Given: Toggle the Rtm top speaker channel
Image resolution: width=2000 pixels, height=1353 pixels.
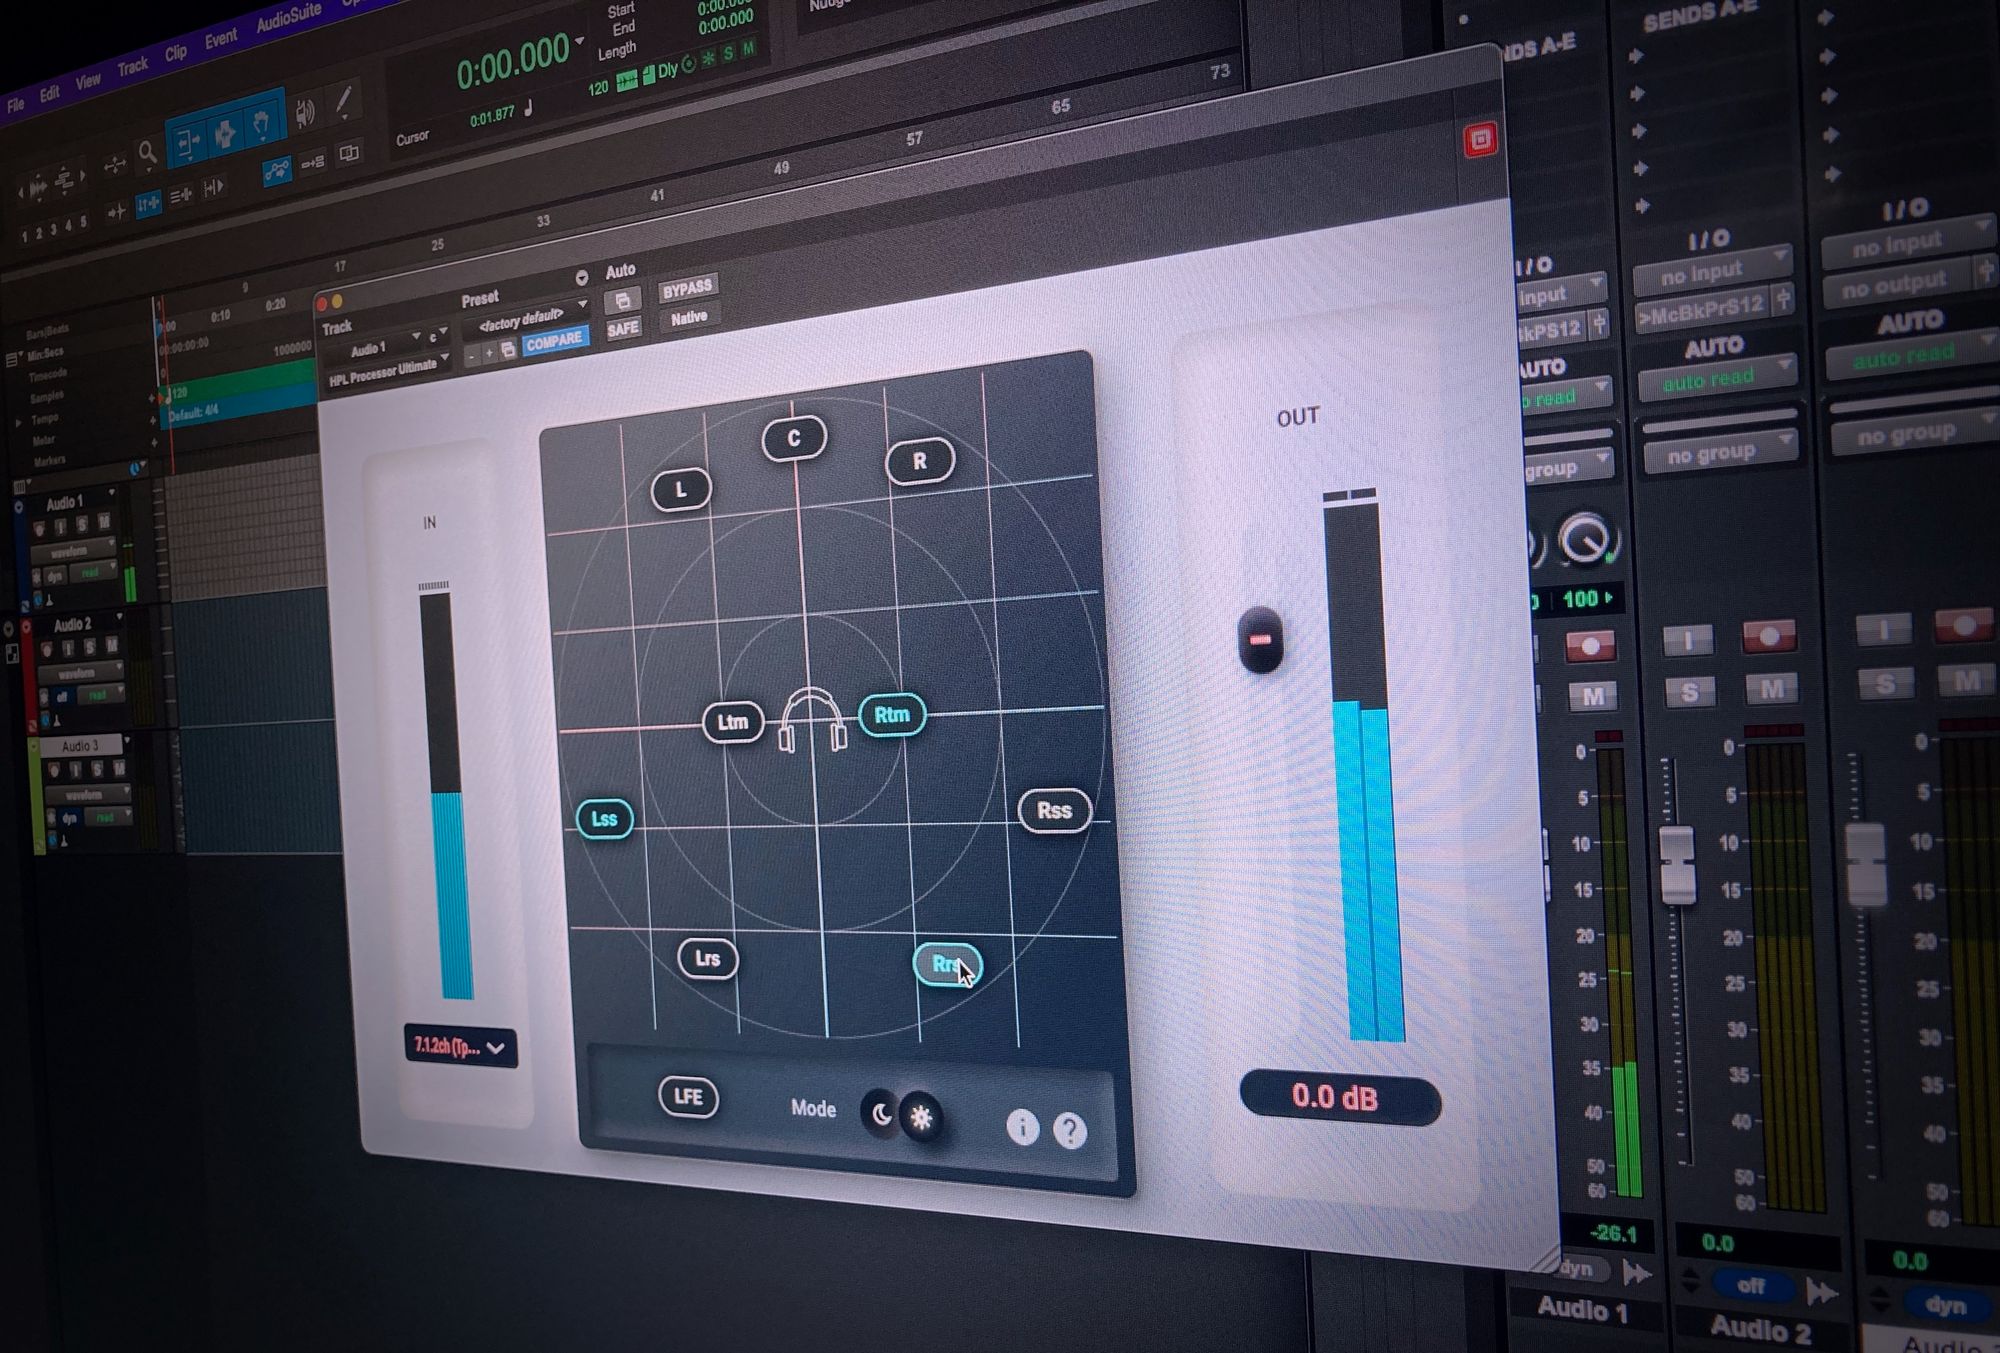Looking at the screenshot, I should [892, 715].
